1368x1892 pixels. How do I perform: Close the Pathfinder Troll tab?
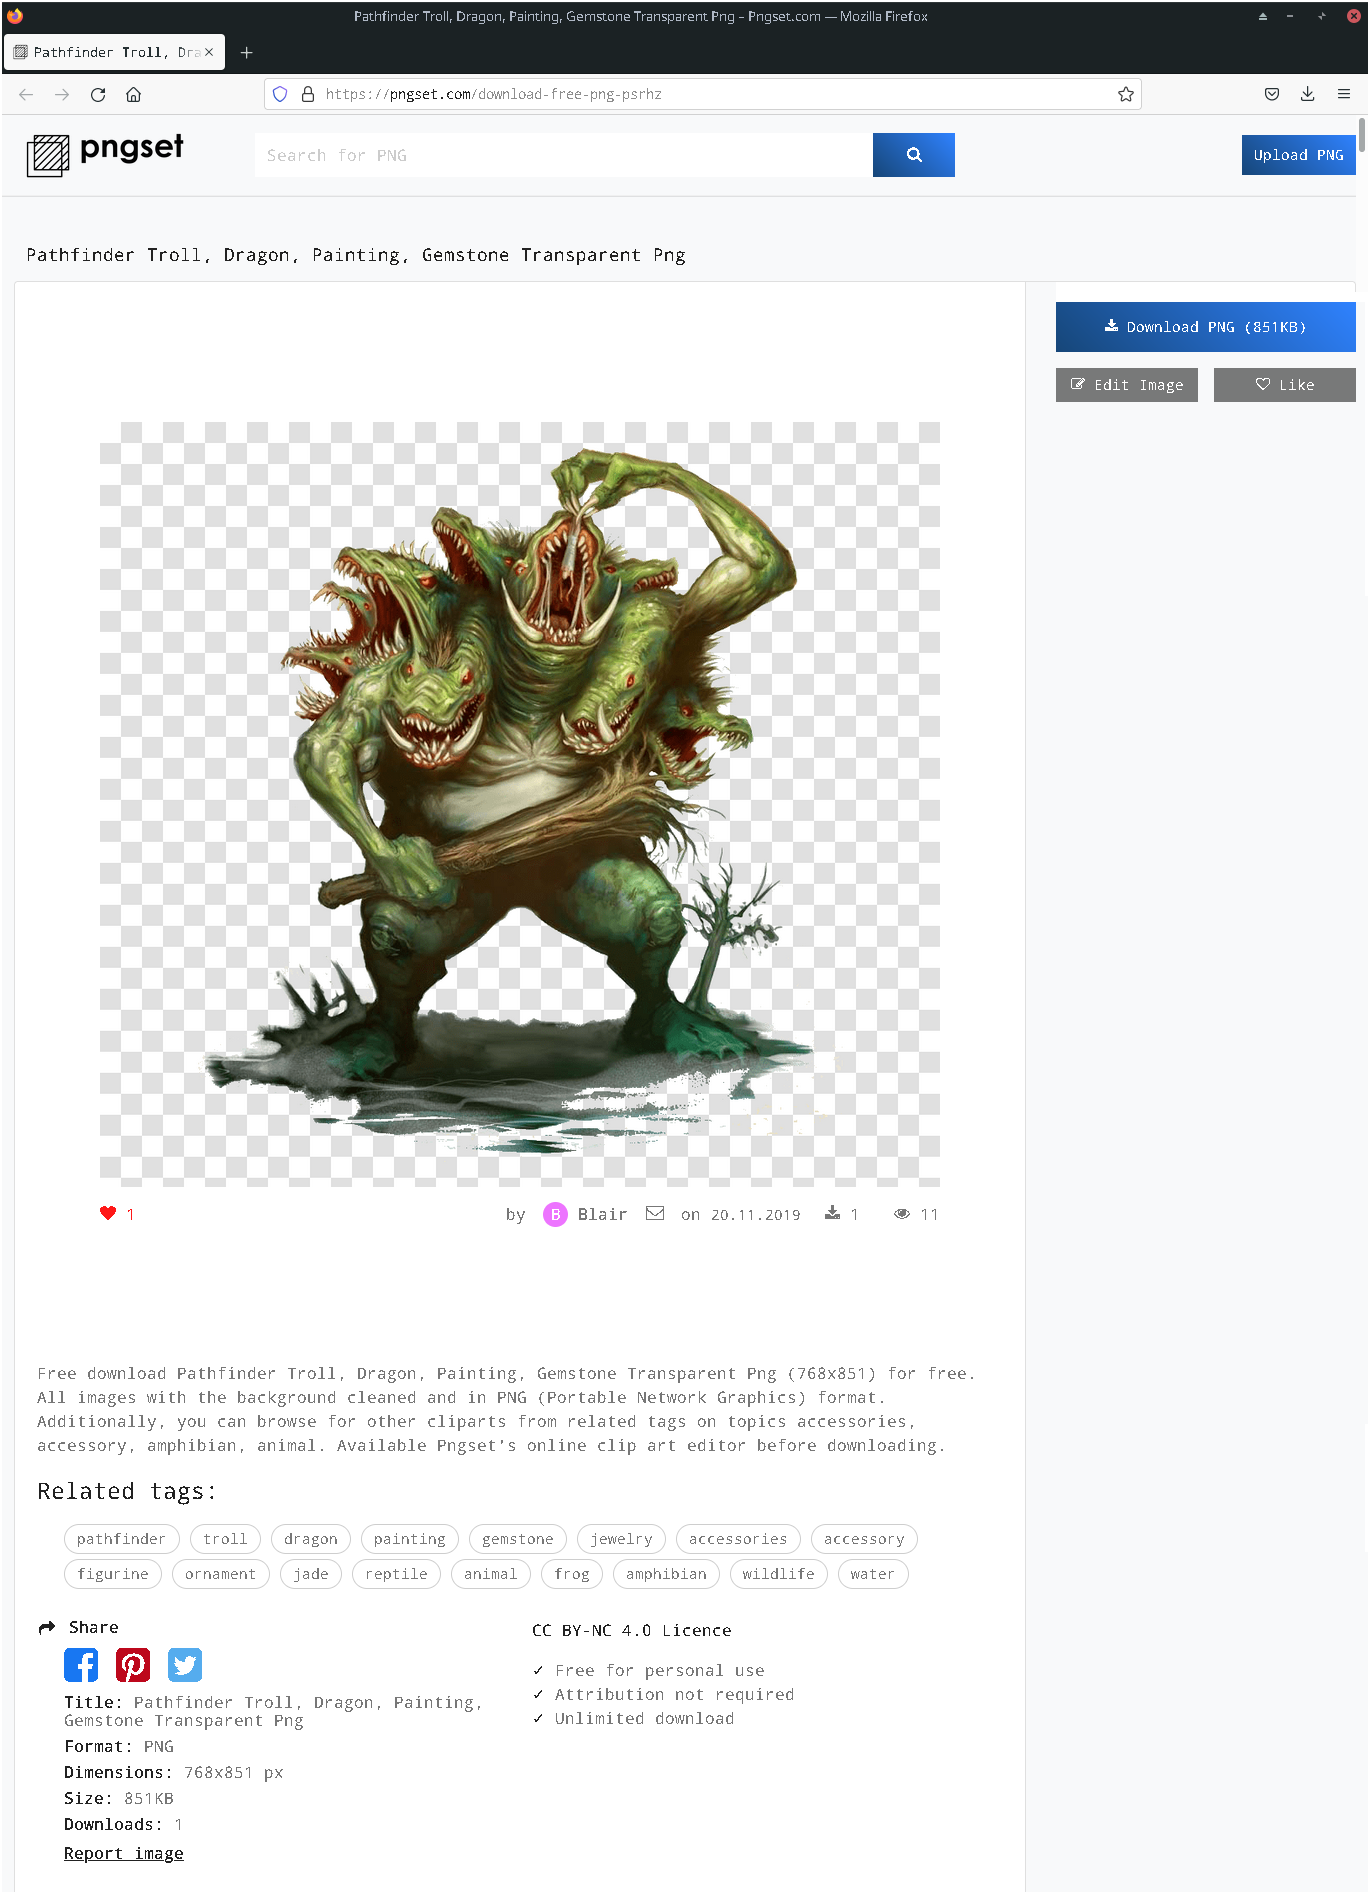(209, 52)
